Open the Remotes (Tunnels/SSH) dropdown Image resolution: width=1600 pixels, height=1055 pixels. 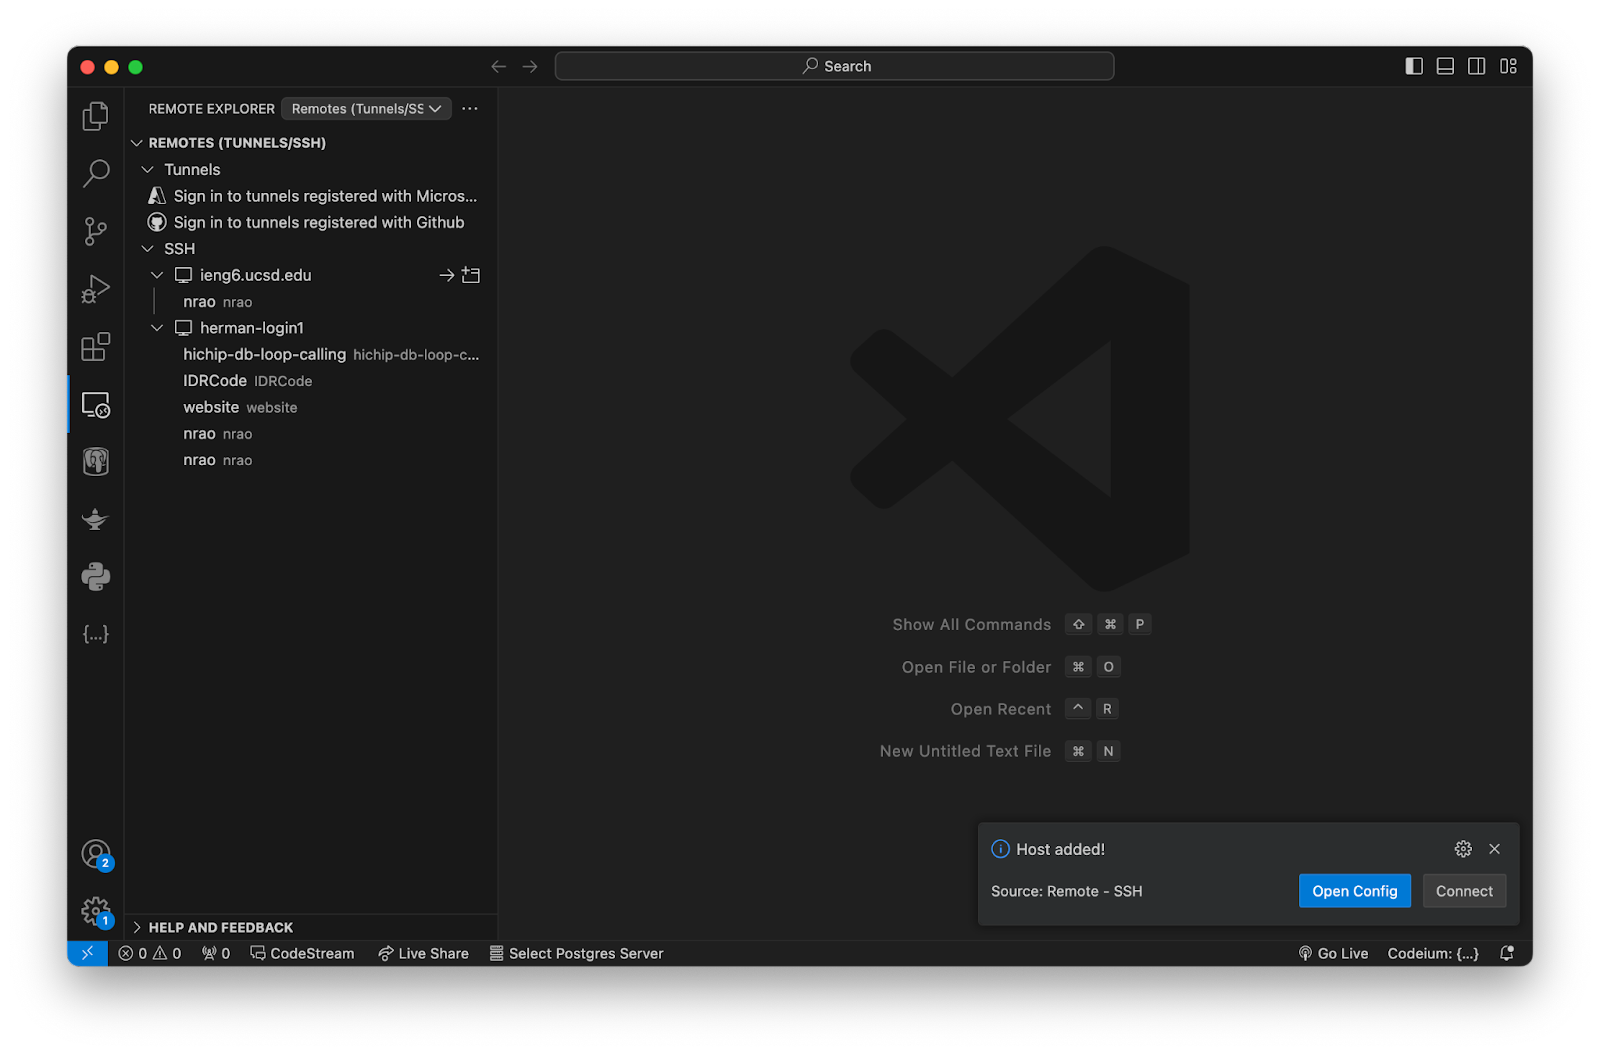pyautogui.click(x=366, y=108)
